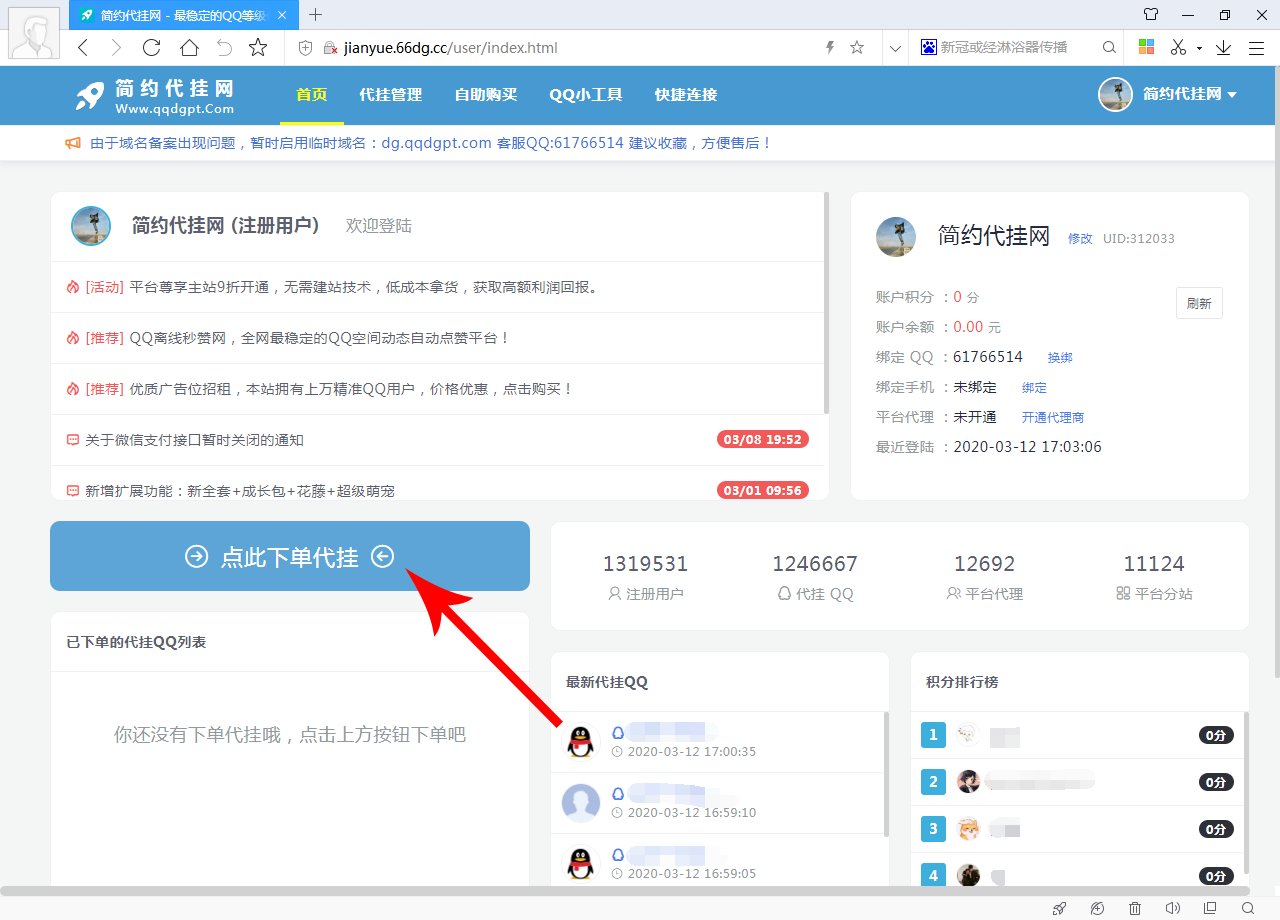The image size is (1280, 920).
Task: Click the rank 1 badge in 积分排行榜
Action: coord(933,736)
